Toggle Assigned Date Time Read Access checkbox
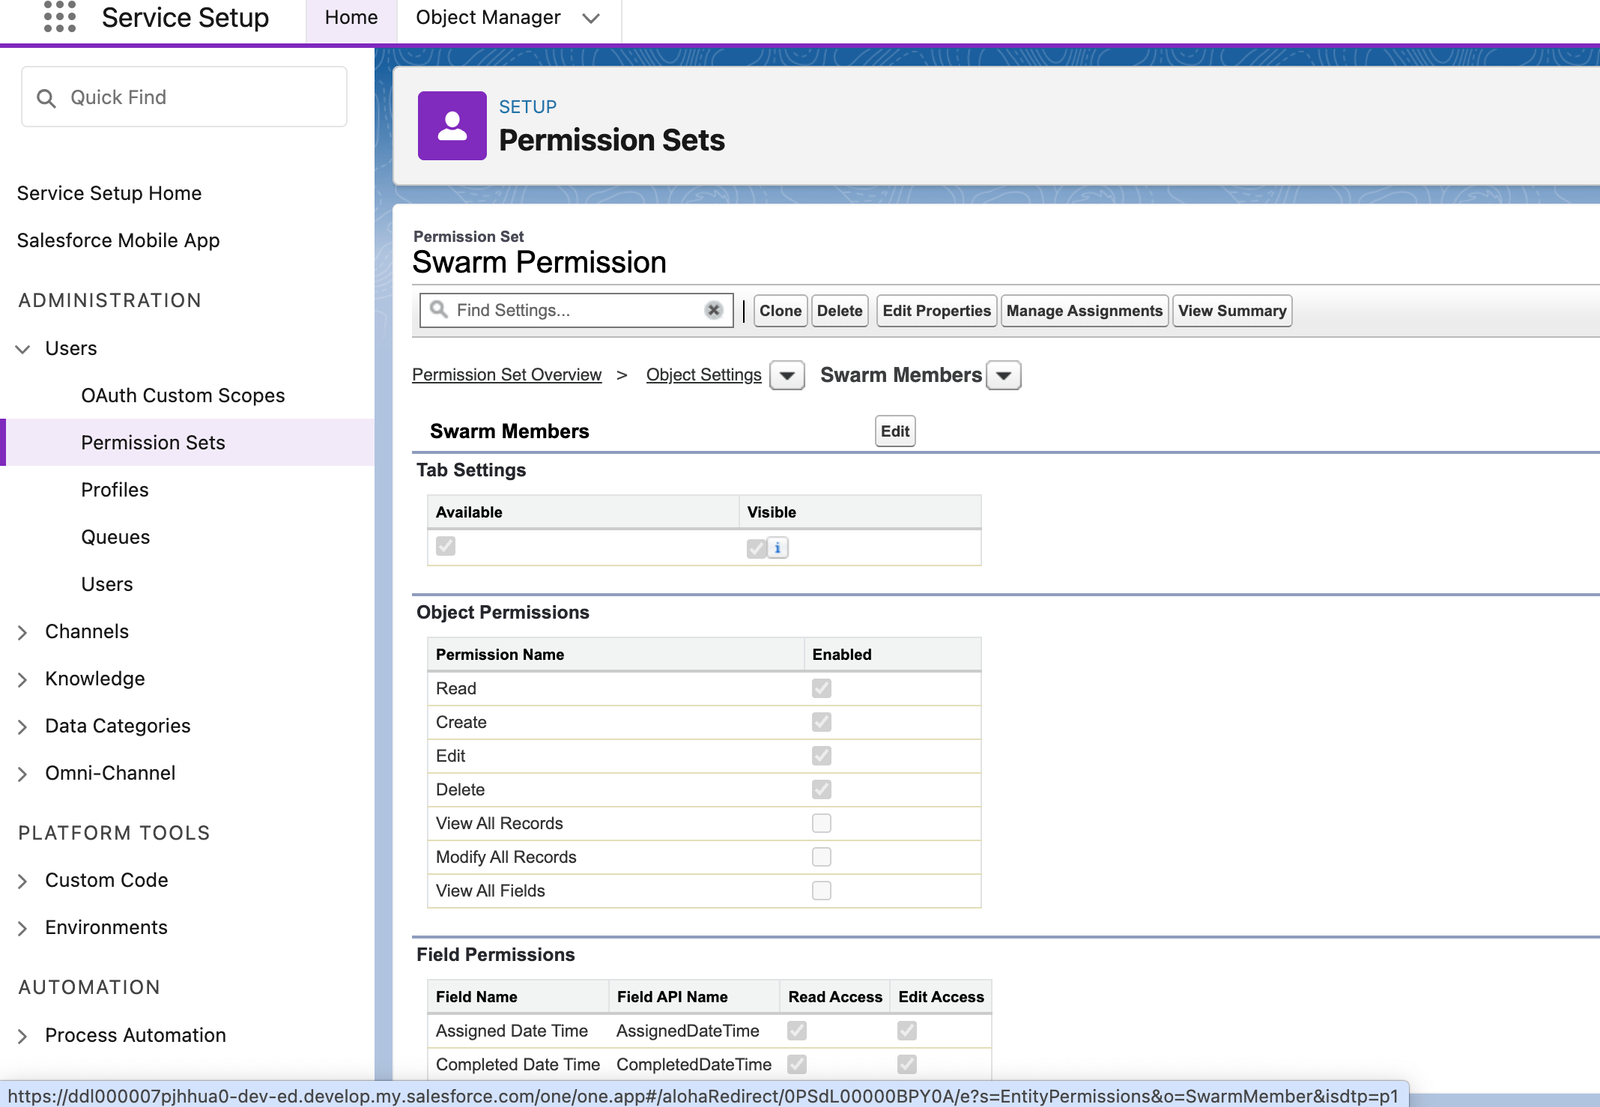 coord(797,1030)
